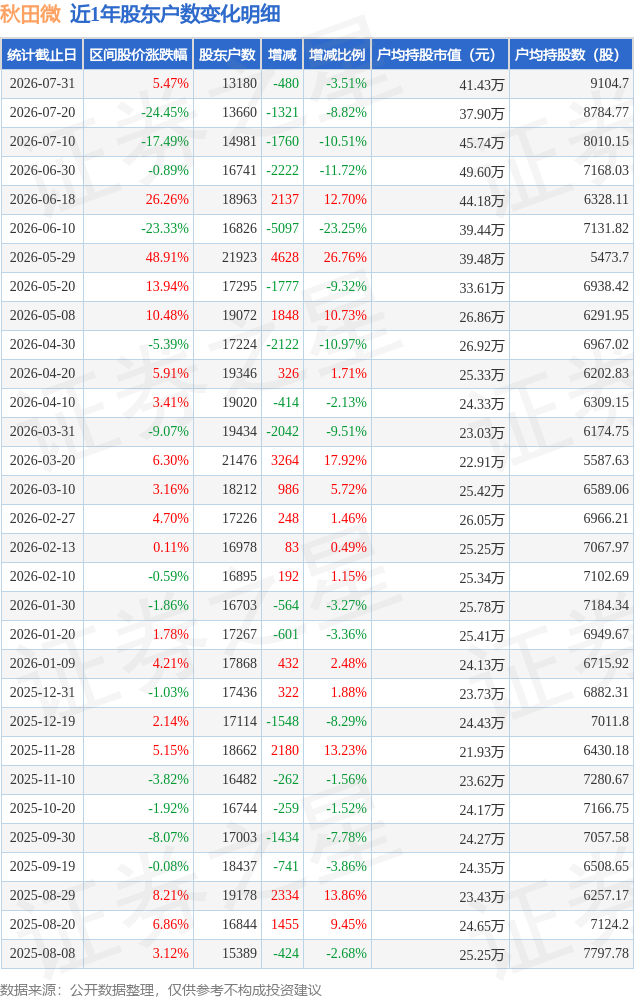Click the 近1年股东户数变化明细 title text
The height and width of the screenshot is (999, 634).
point(175,14)
